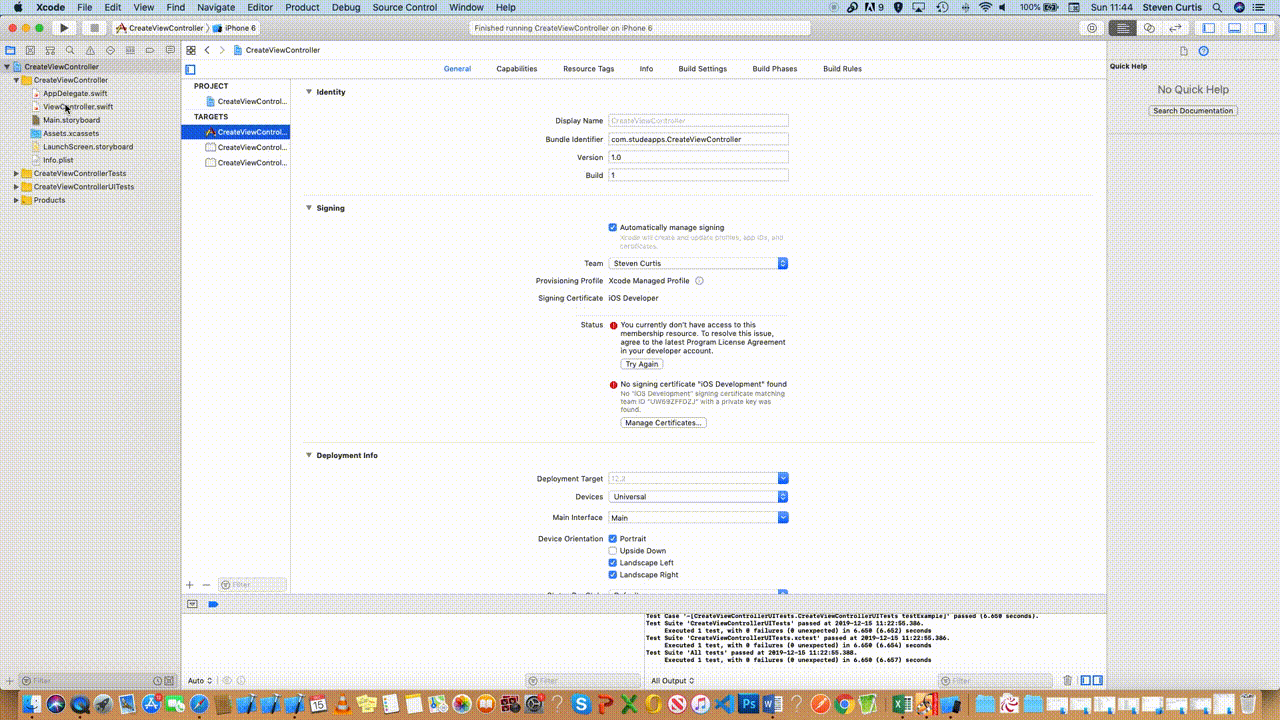Toggle Automatically manage signing checkbox
This screenshot has width=1280, height=720.
(x=613, y=227)
